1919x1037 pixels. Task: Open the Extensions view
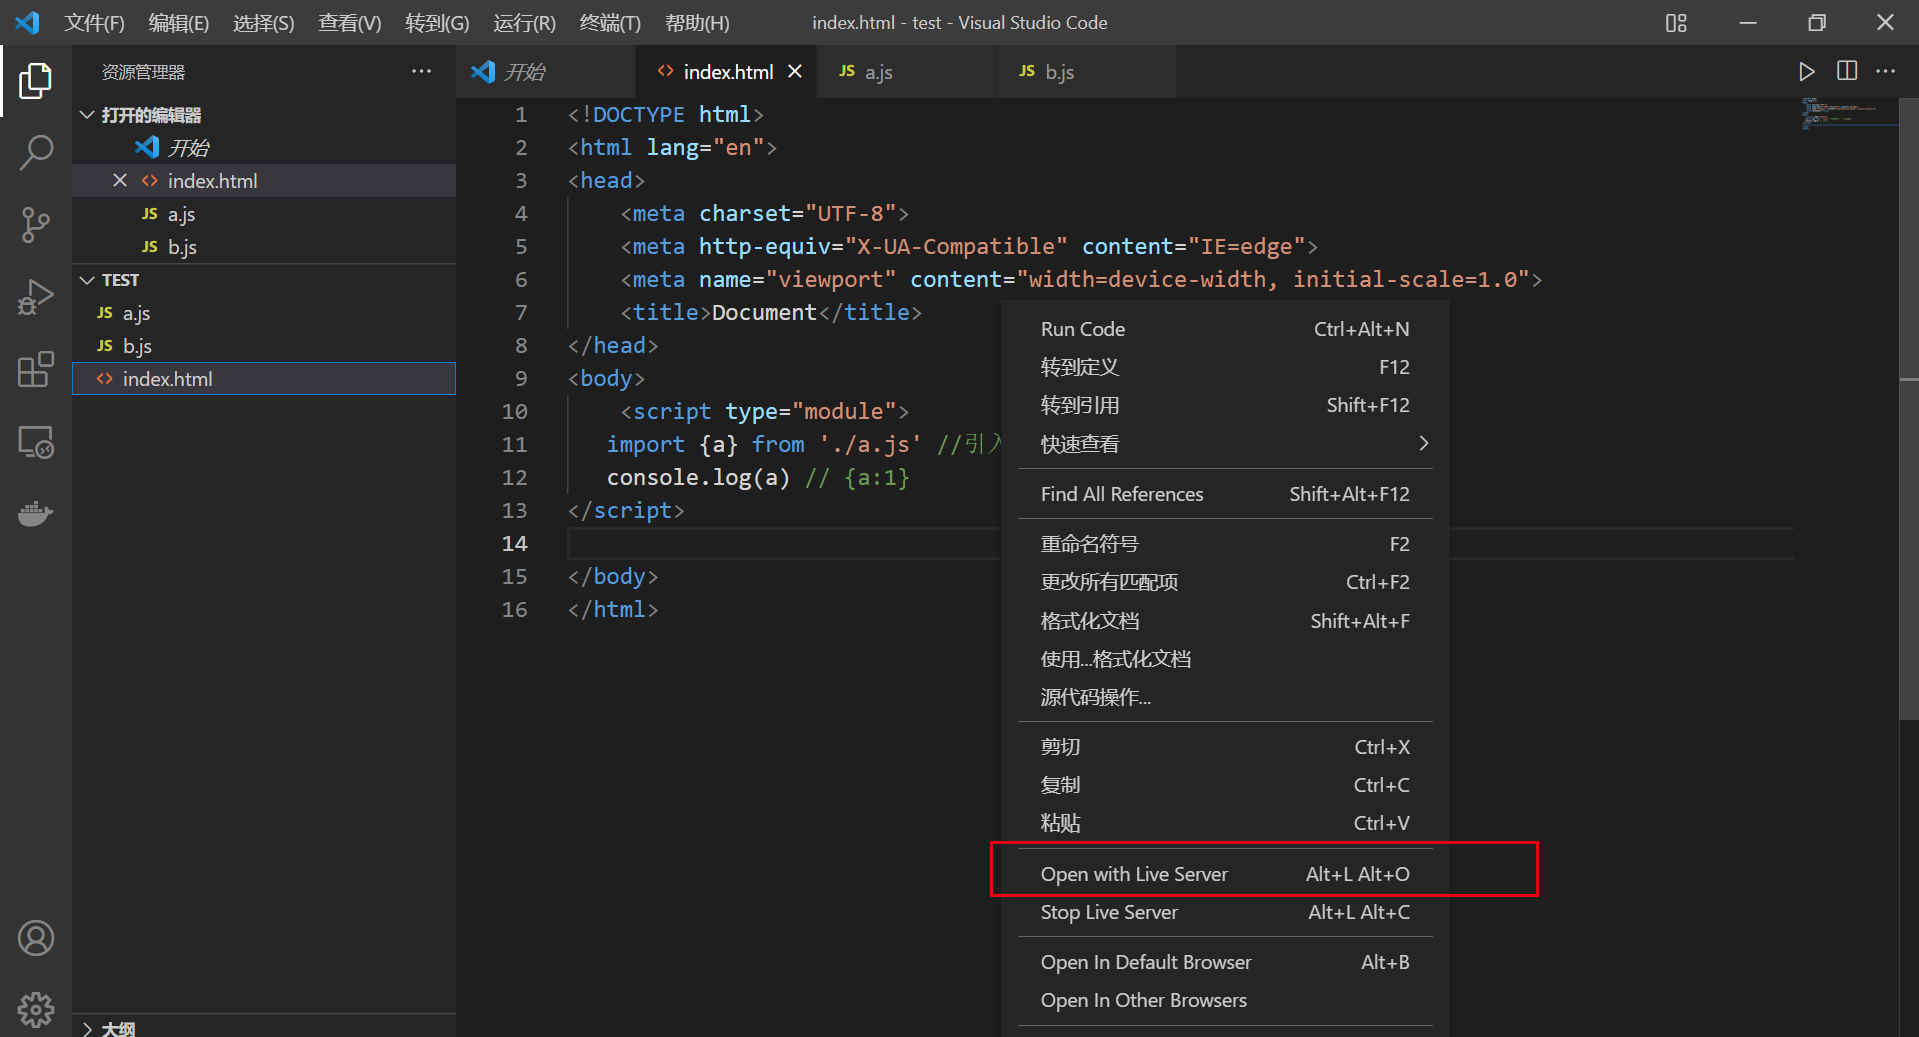36,369
